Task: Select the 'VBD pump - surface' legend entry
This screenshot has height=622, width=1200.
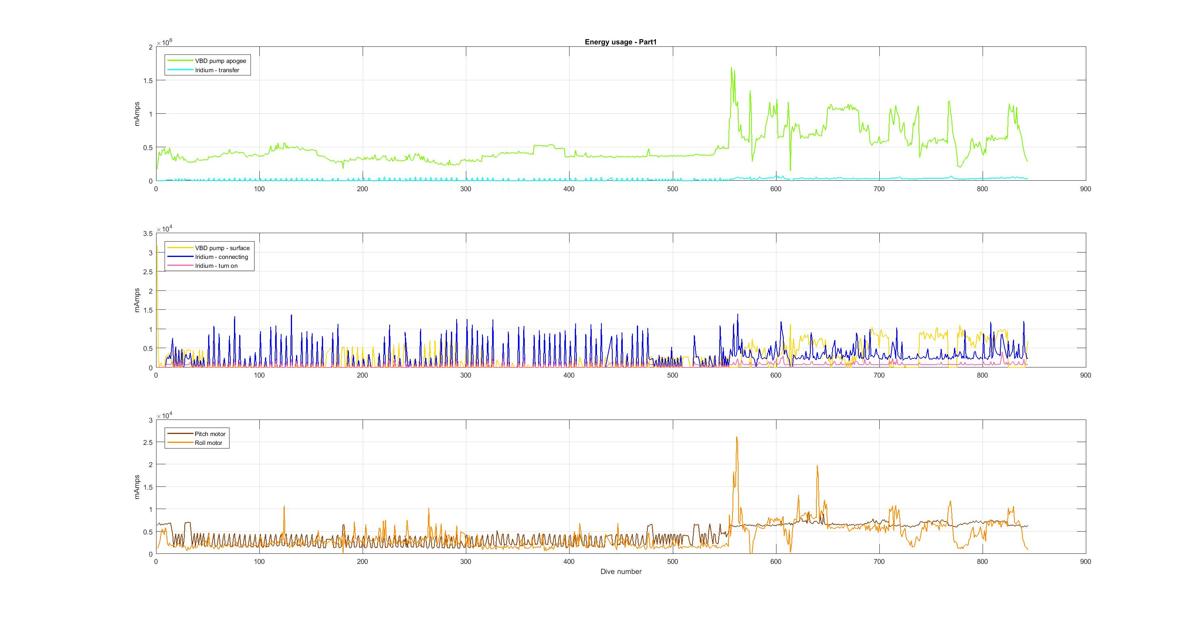Action: (221, 247)
